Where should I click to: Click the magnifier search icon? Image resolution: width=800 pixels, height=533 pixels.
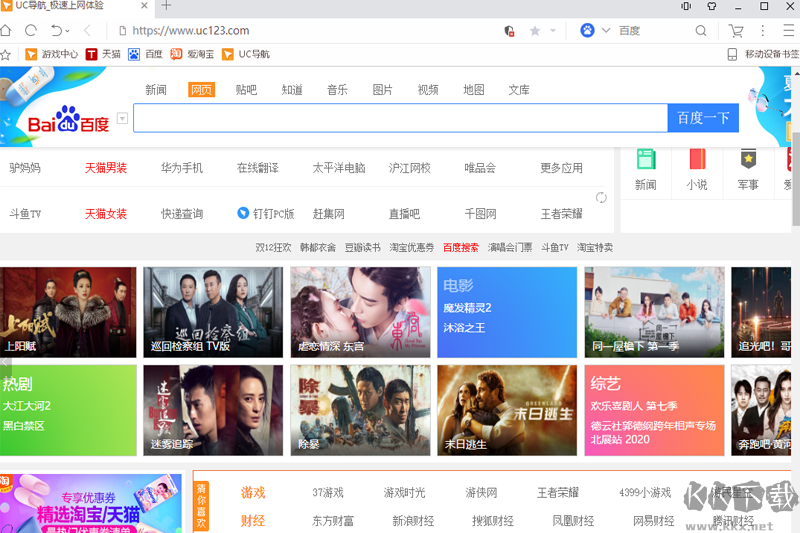(701, 31)
